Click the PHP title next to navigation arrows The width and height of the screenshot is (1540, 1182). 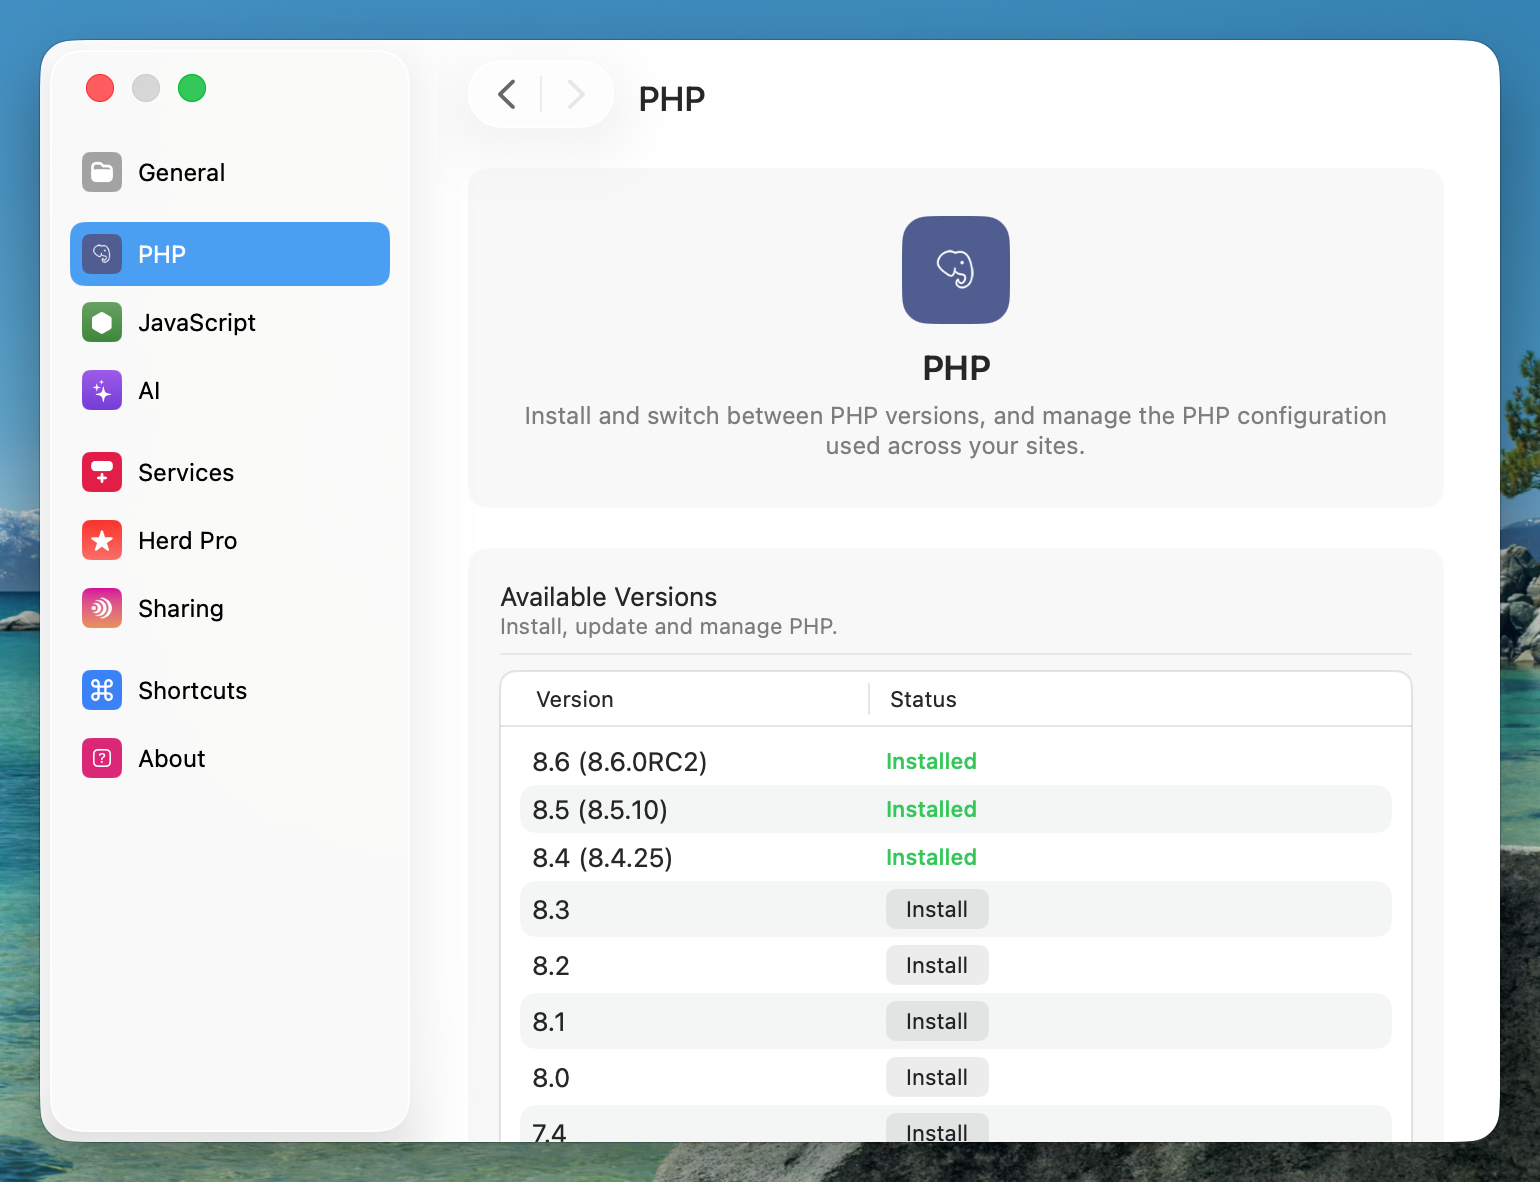(672, 99)
